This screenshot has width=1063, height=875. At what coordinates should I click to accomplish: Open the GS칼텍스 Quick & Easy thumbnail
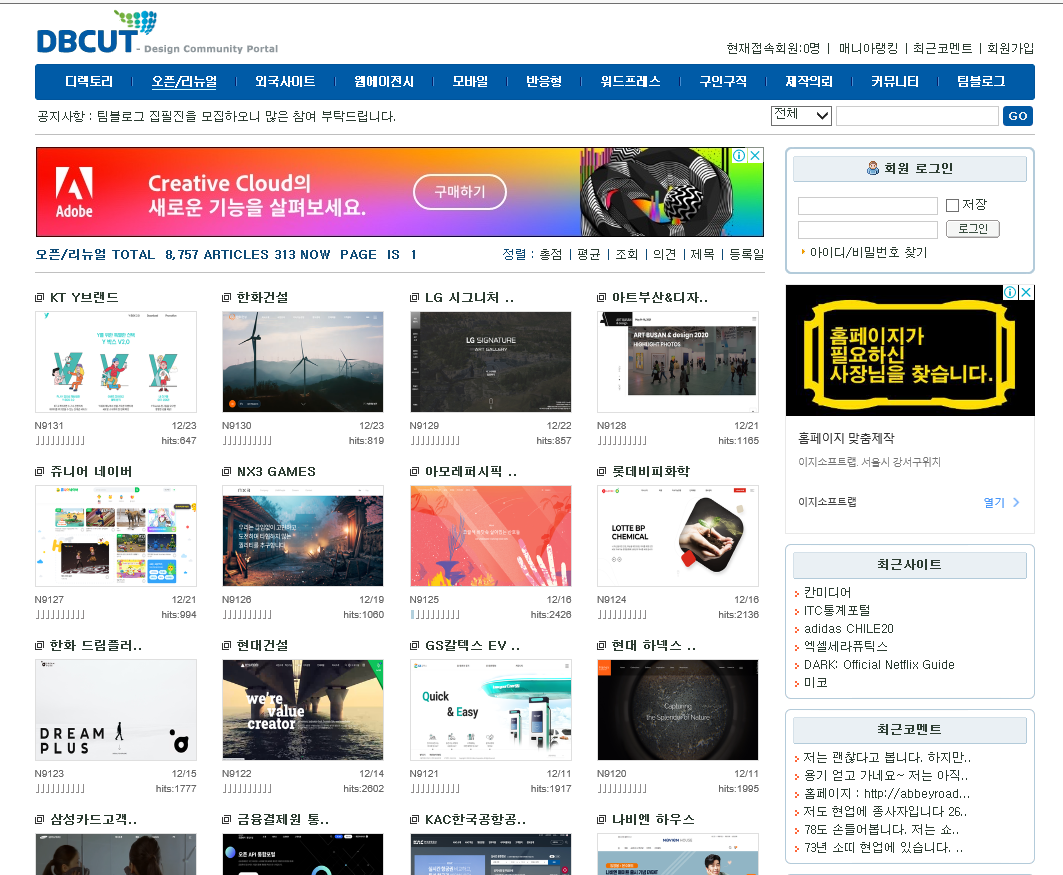[x=491, y=710]
